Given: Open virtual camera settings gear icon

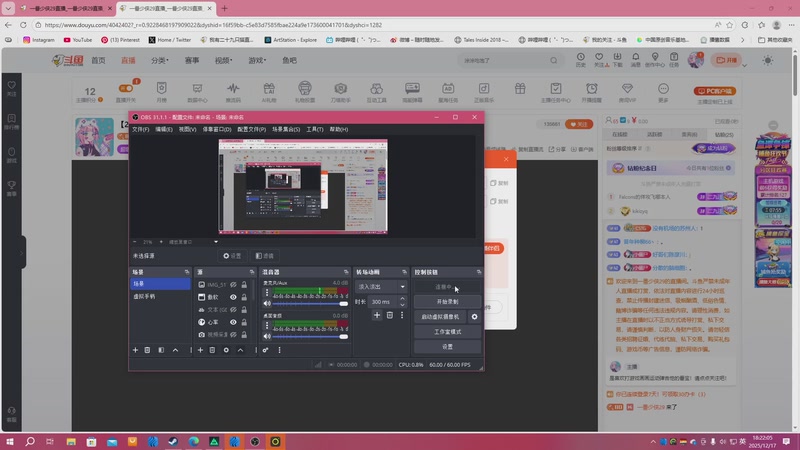Looking at the screenshot, I should click(x=475, y=316).
